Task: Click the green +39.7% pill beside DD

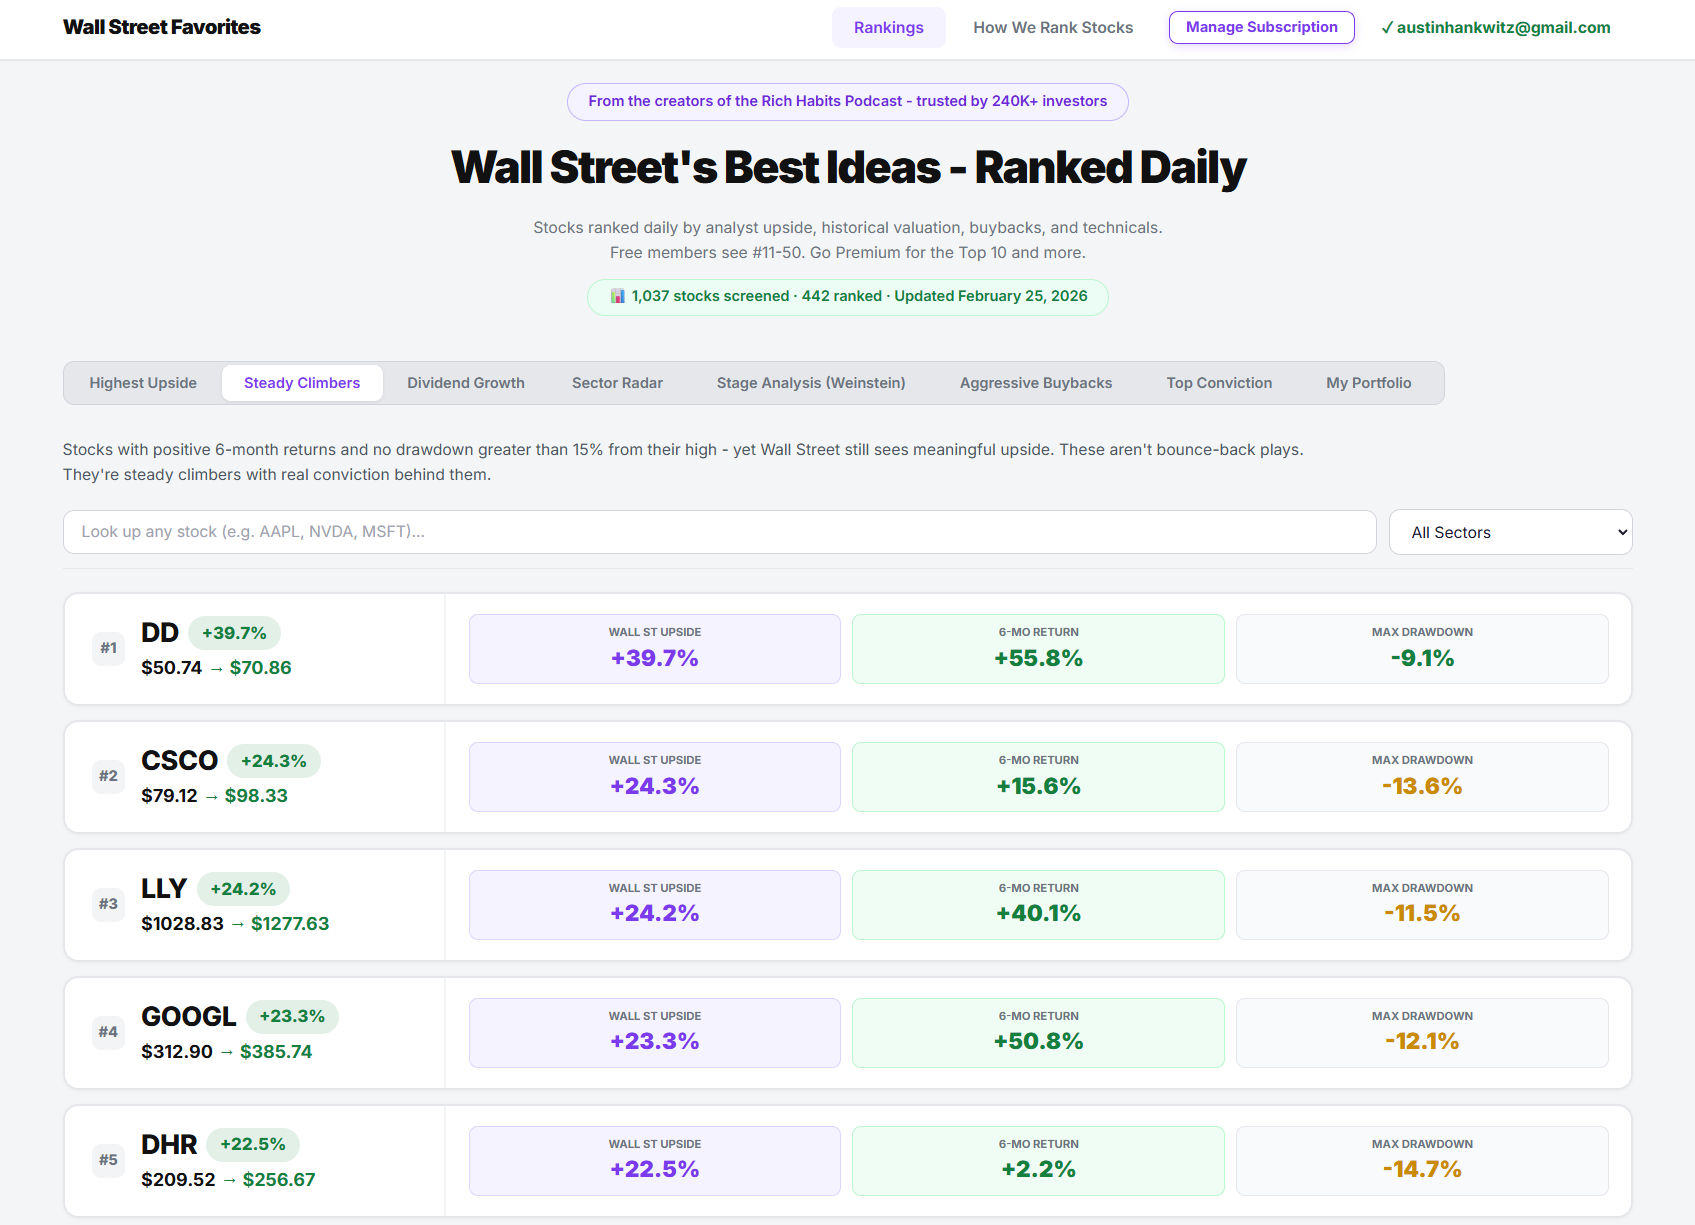Action: click(234, 633)
